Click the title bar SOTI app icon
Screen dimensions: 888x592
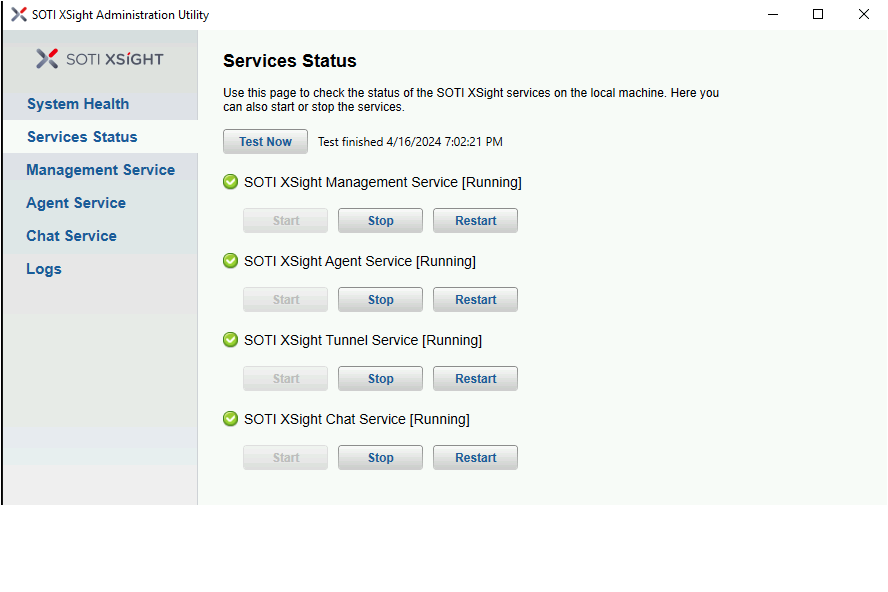pos(18,15)
